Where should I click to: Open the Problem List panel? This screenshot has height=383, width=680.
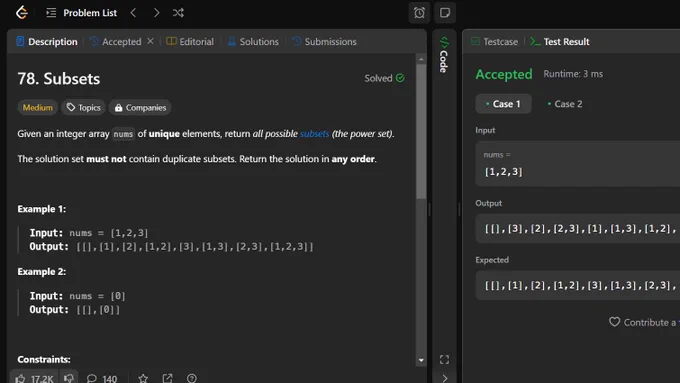(82, 13)
